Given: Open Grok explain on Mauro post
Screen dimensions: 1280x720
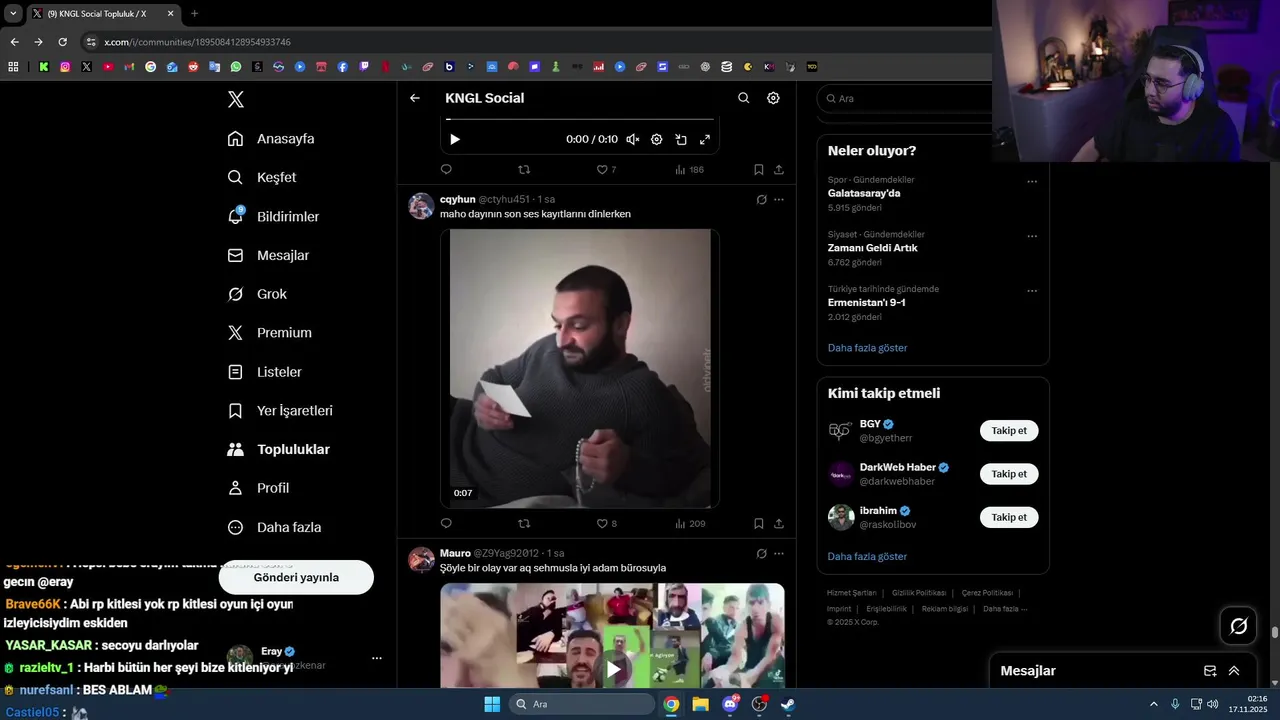Looking at the screenshot, I should (x=761, y=554).
